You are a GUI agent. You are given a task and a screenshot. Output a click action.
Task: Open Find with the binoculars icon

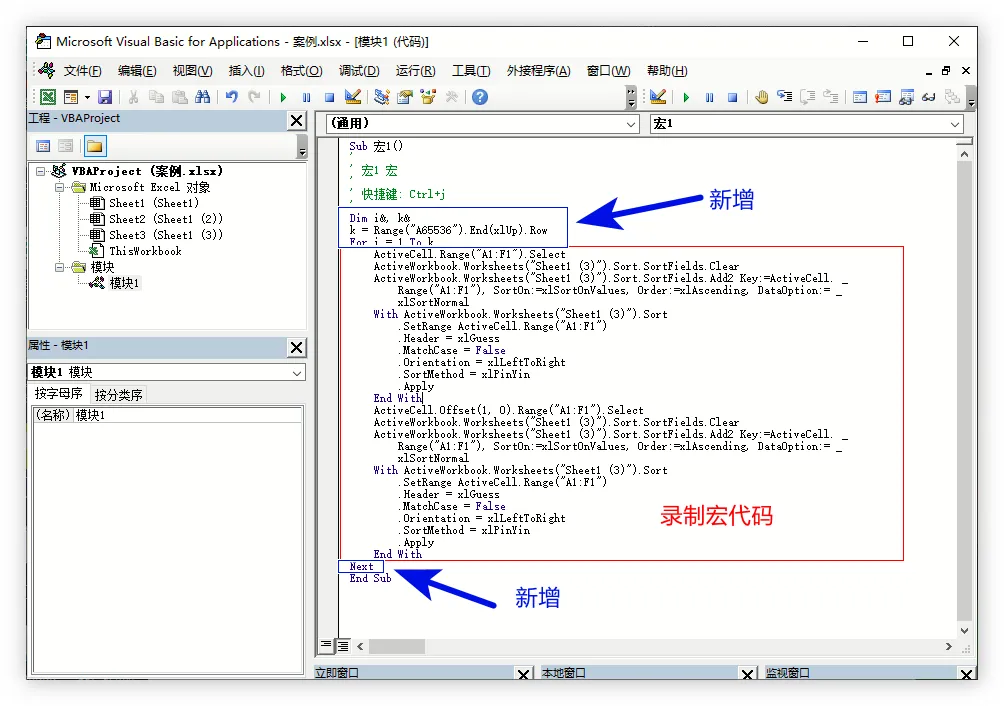click(x=203, y=97)
